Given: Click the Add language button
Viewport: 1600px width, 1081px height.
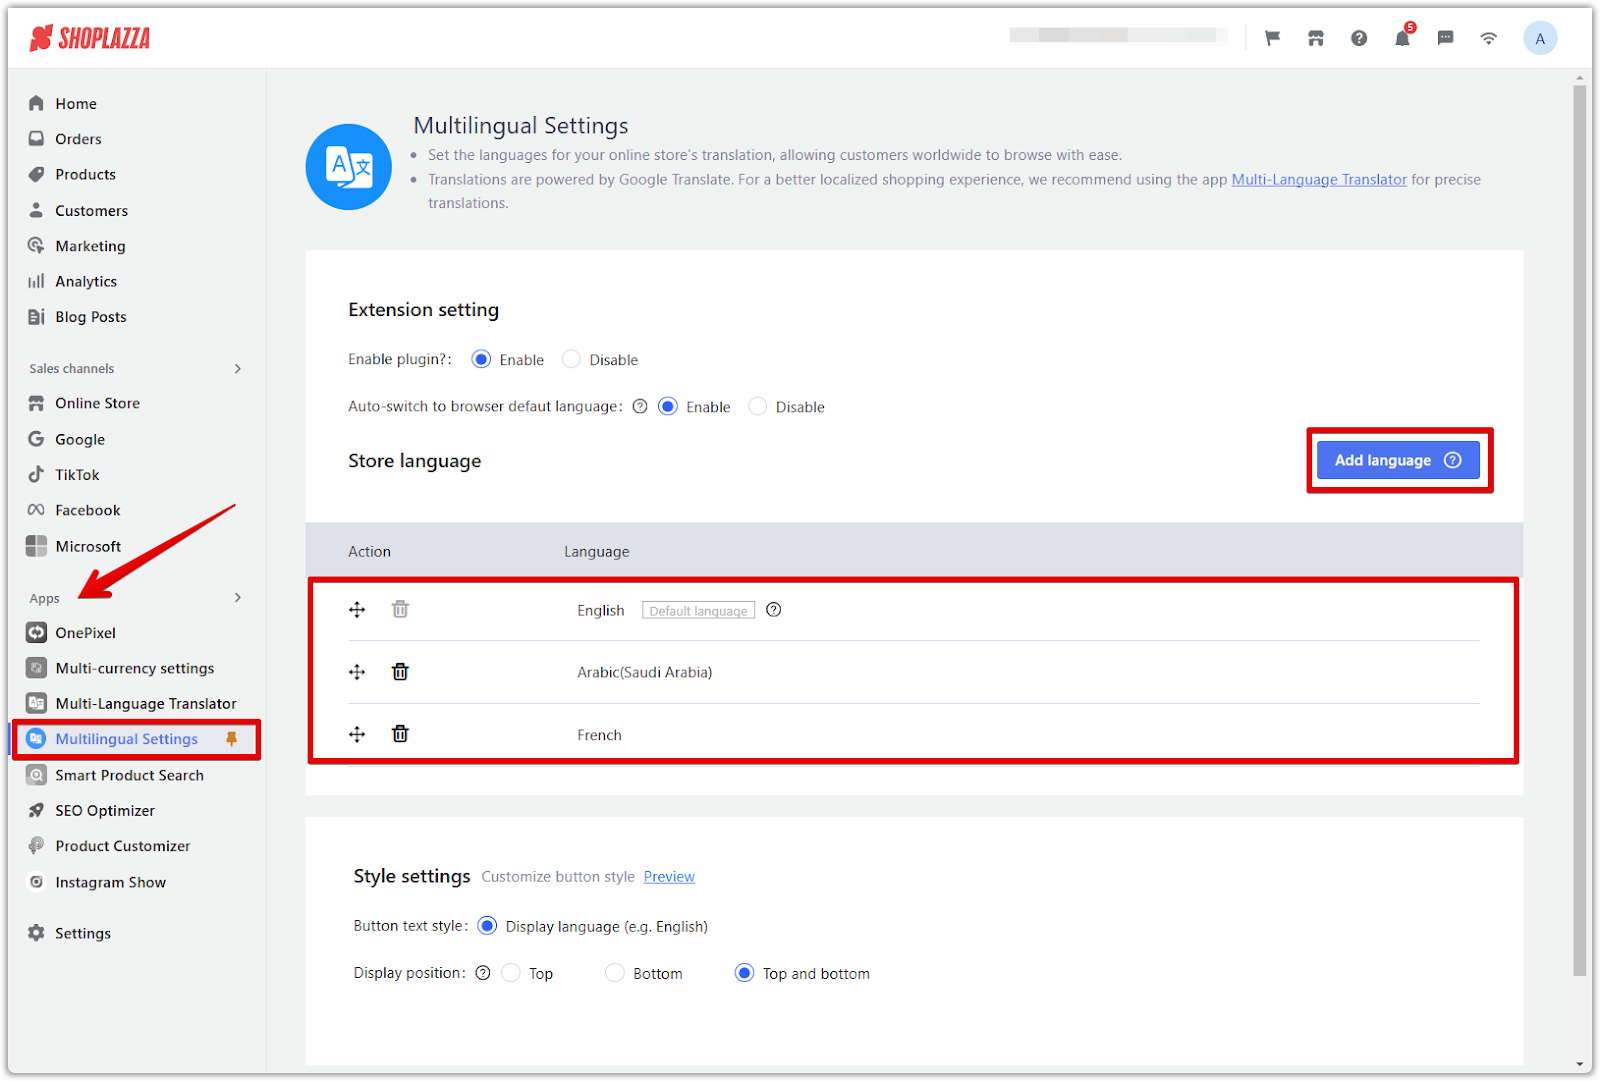Looking at the screenshot, I should point(1398,460).
